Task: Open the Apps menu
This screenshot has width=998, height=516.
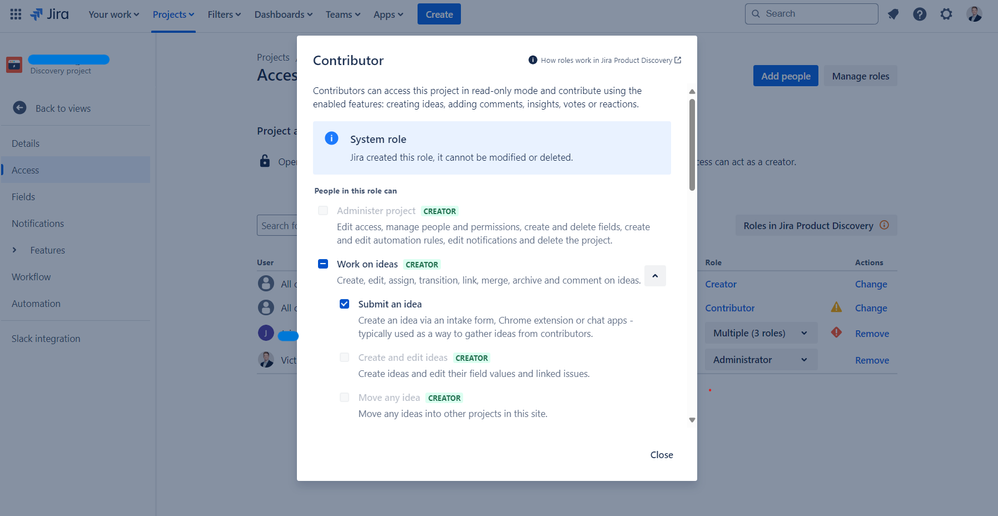Action: (x=388, y=14)
